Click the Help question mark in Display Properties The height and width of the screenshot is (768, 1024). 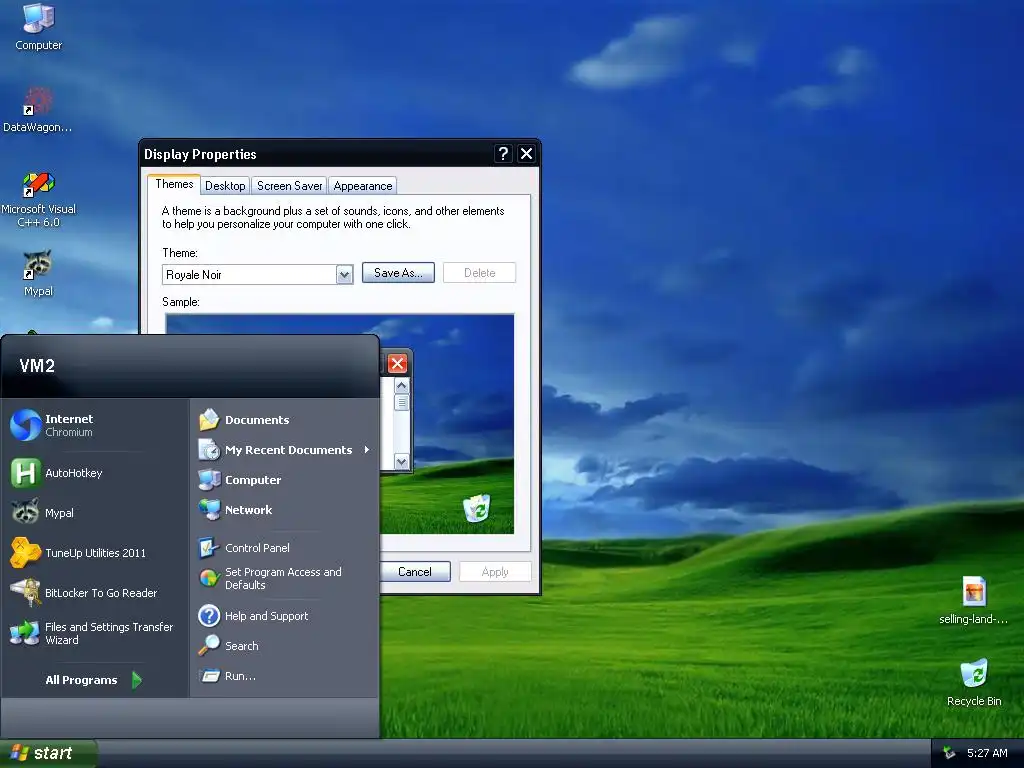503,153
